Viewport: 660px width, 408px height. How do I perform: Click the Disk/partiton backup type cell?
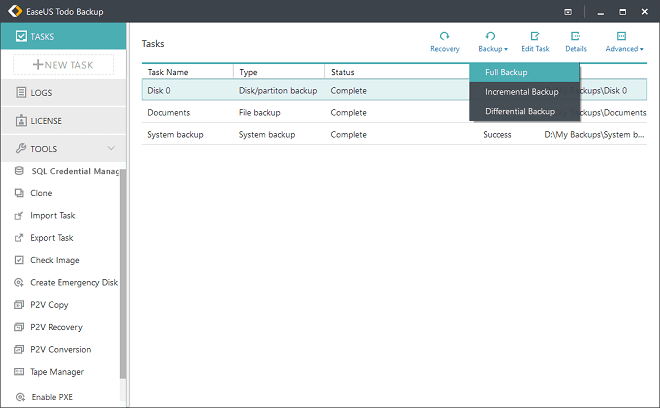click(278, 91)
